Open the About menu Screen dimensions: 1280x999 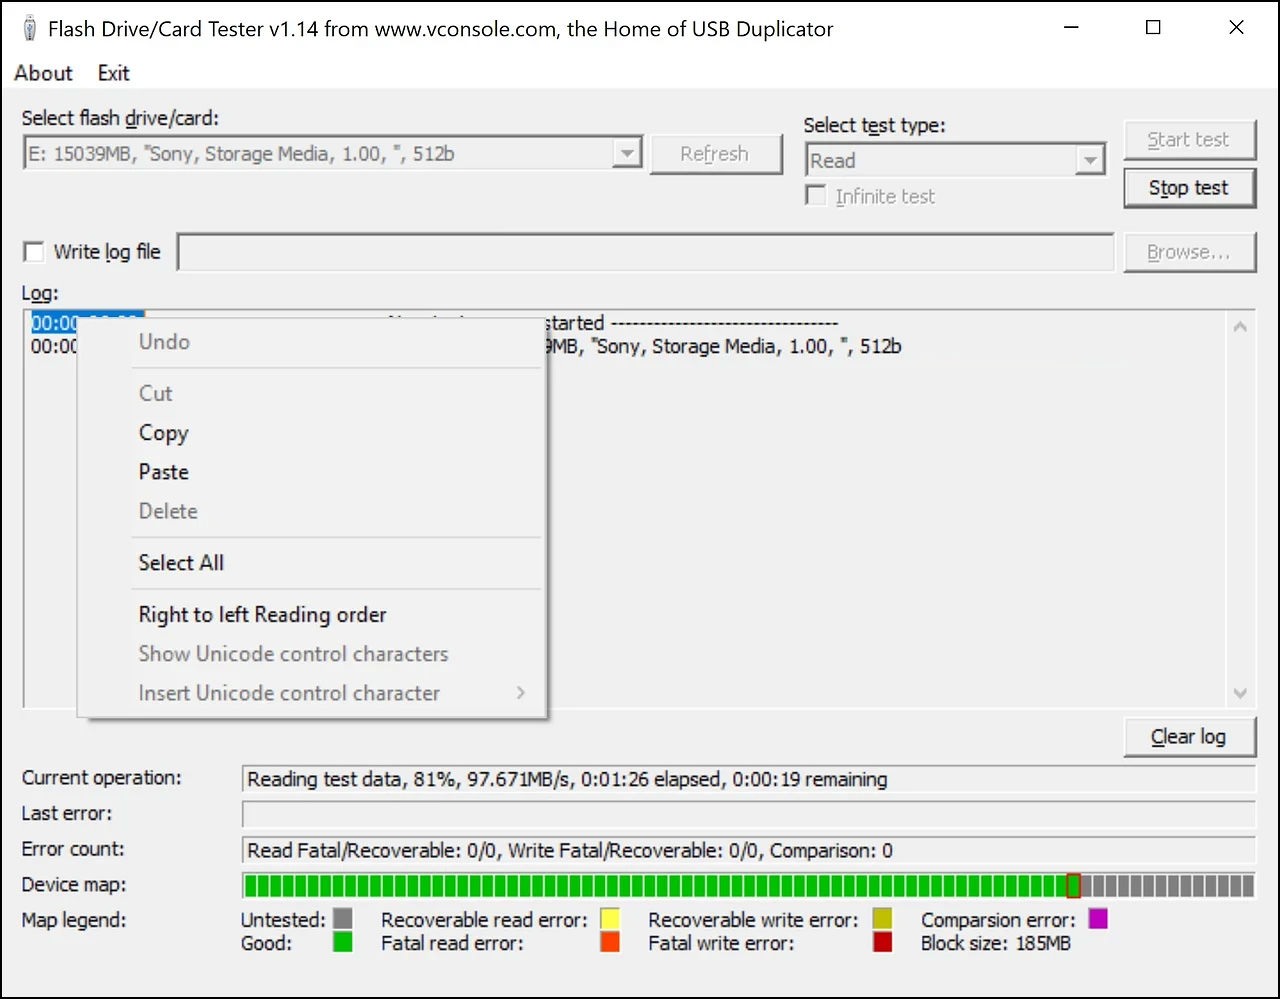tap(43, 72)
